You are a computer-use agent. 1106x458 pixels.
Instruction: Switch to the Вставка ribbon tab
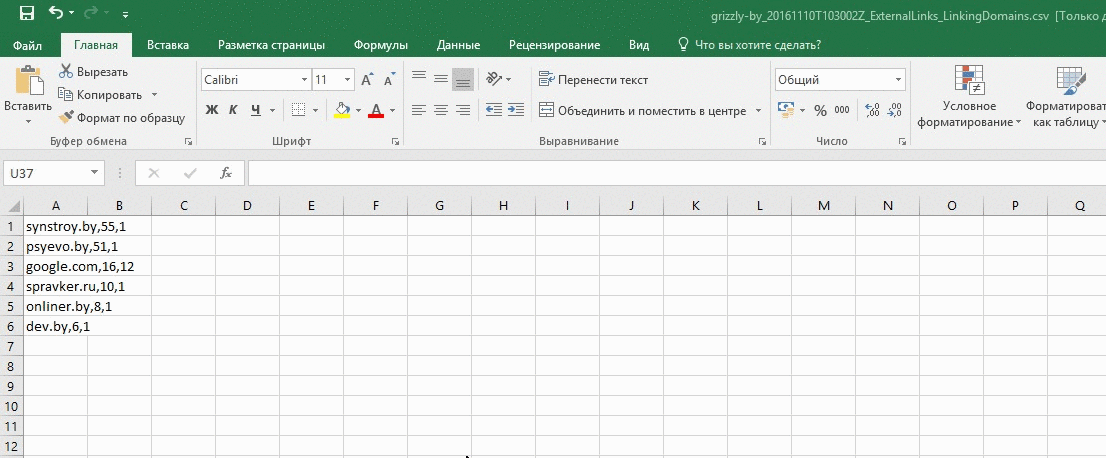point(168,45)
